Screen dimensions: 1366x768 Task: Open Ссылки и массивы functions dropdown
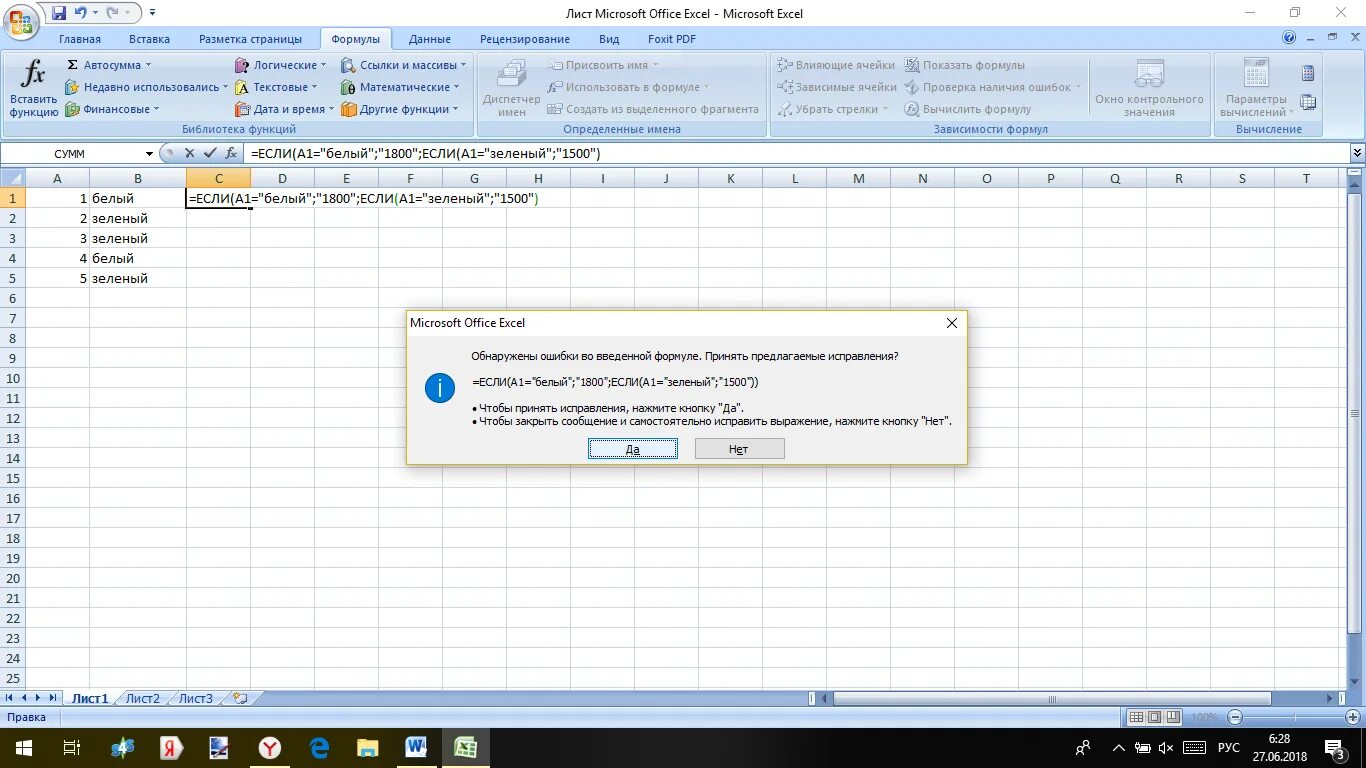click(x=404, y=65)
